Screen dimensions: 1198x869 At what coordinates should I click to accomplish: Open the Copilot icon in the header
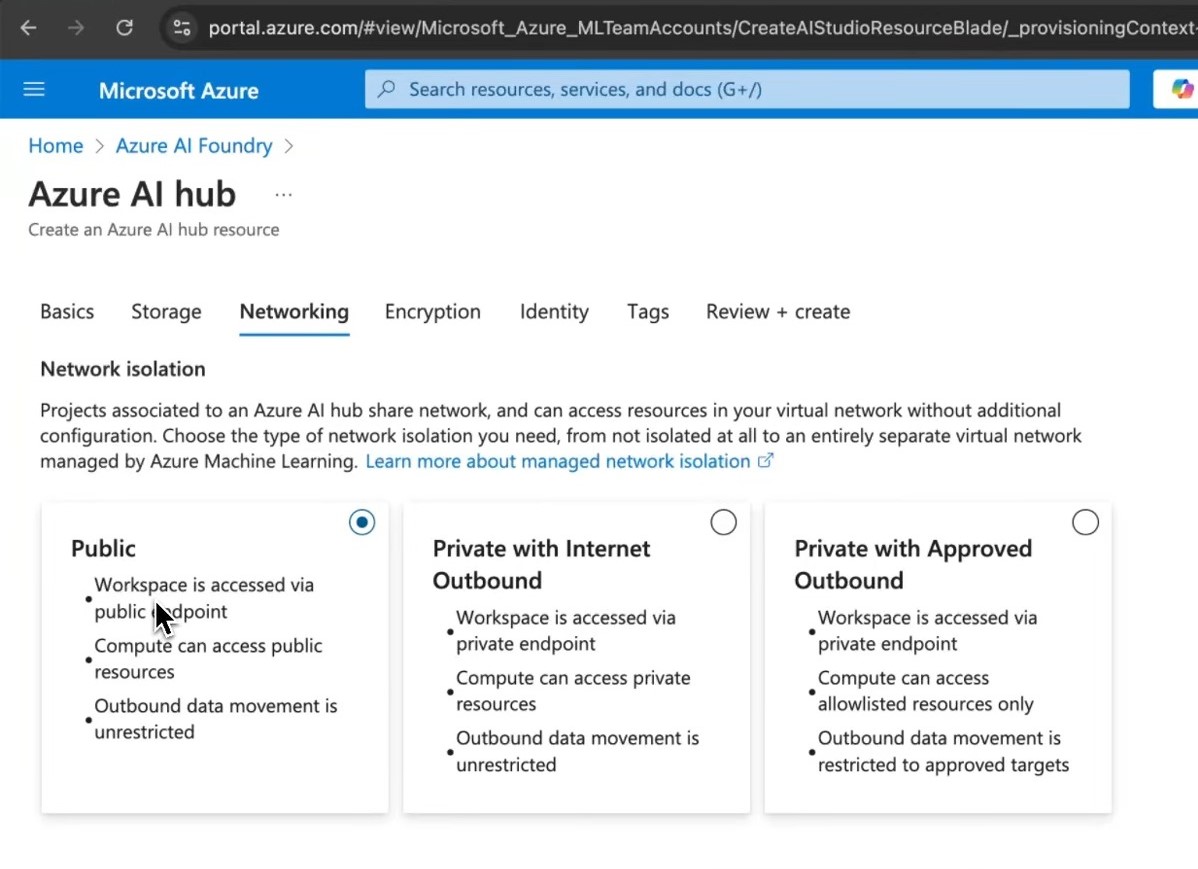1182,90
